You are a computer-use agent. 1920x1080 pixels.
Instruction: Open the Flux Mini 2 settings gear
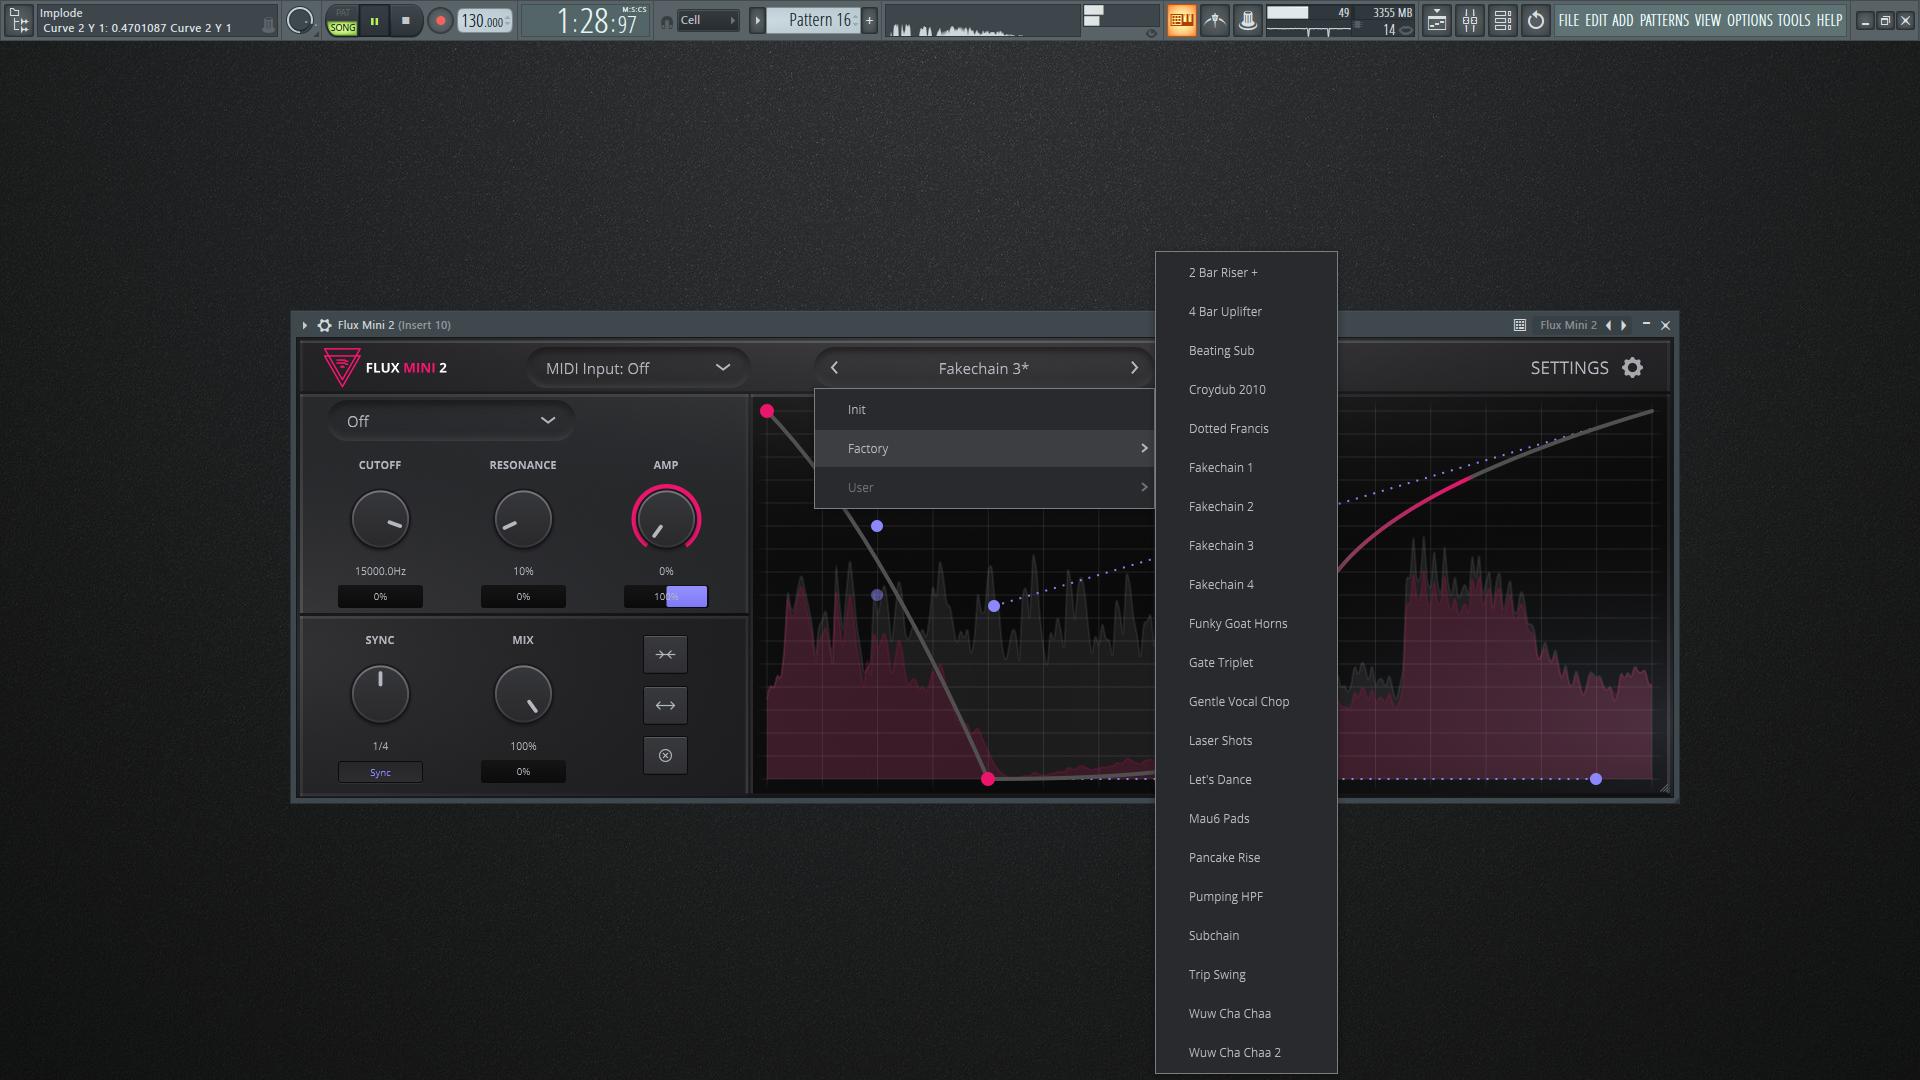(x=1632, y=368)
